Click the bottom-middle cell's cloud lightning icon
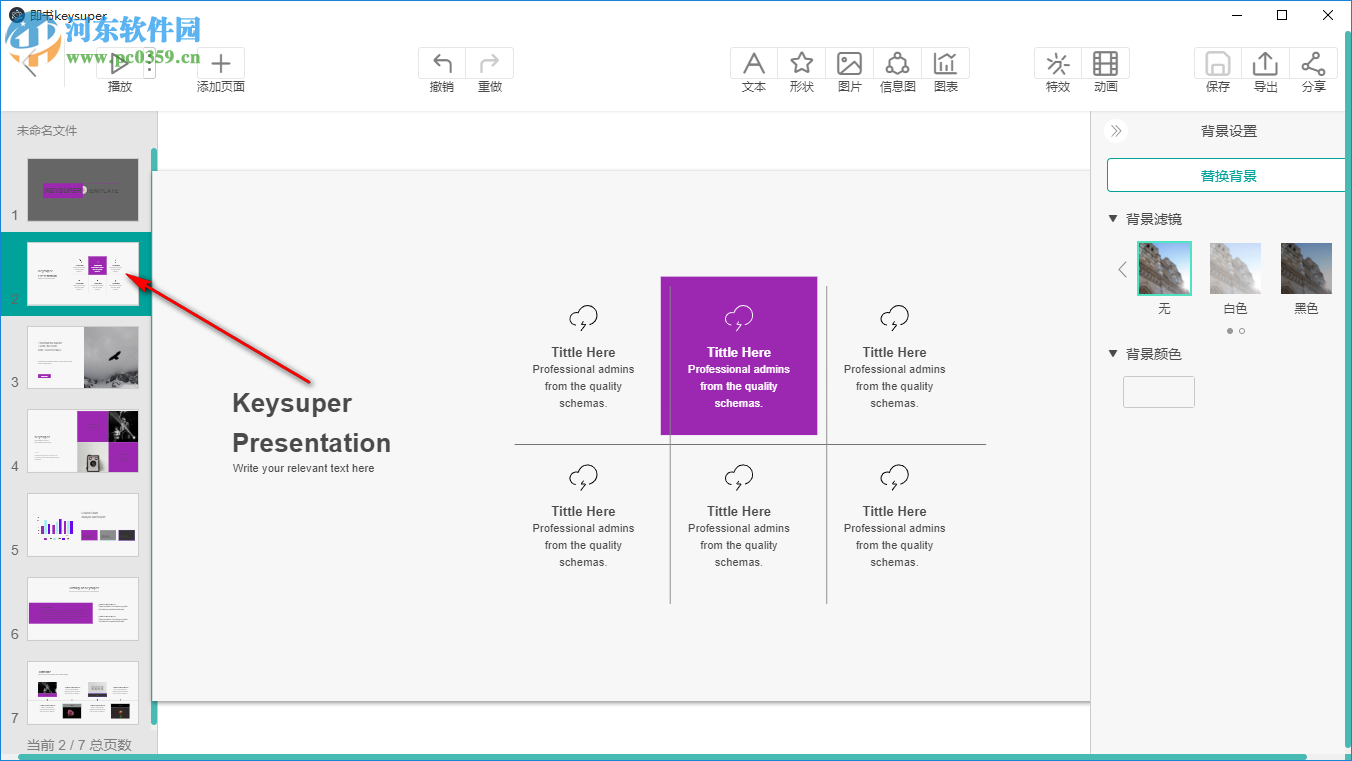 click(x=739, y=478)
